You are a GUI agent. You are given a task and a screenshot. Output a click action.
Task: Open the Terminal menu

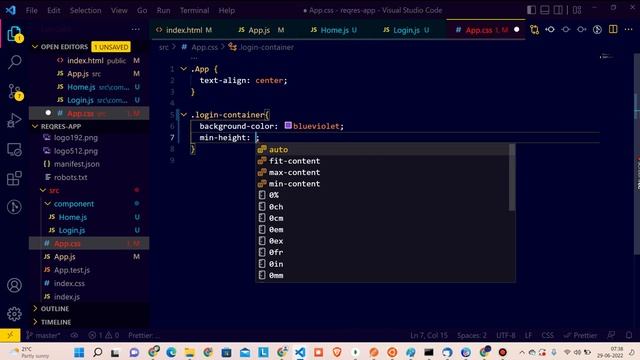point(194,10)
